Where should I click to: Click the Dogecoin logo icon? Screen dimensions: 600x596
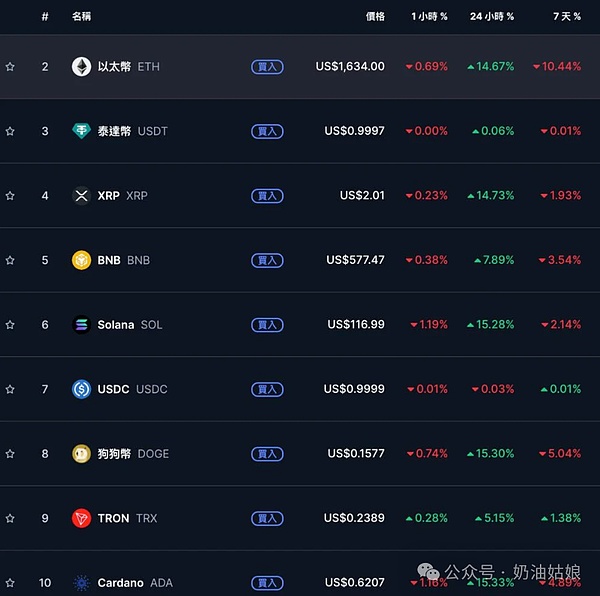click(81, 454)
